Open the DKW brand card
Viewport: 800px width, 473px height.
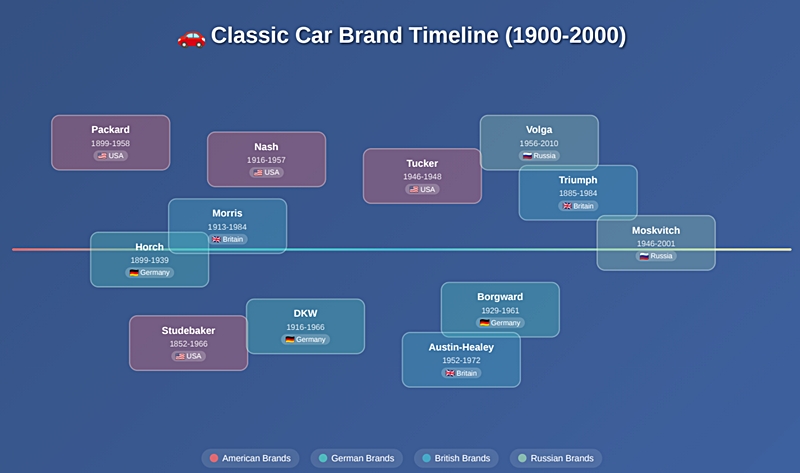306,327
